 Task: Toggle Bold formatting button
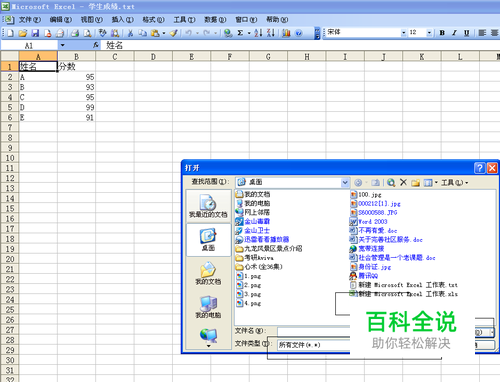tap(442, 33)
